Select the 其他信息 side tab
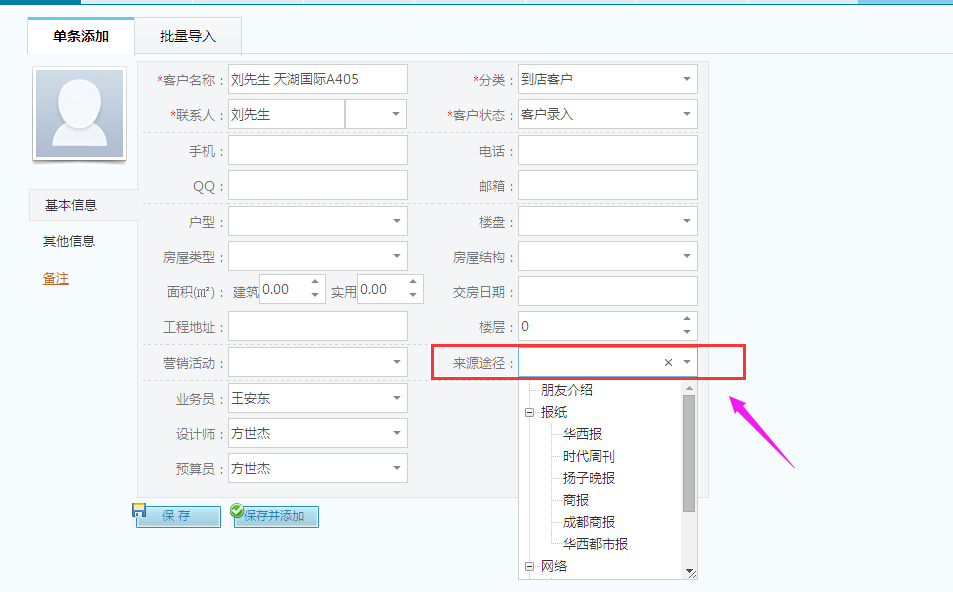 tap(69, 241)
